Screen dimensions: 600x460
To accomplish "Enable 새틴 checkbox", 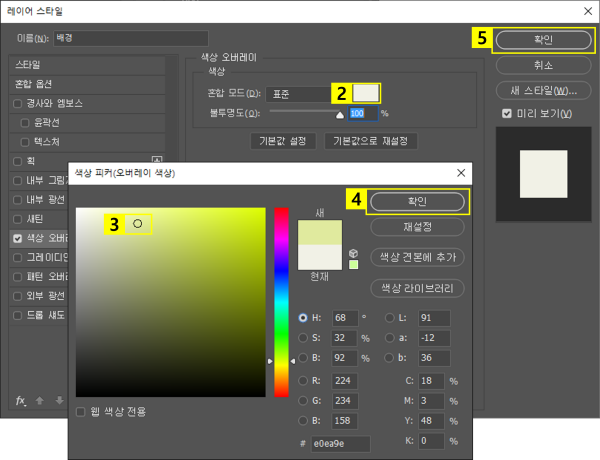I will click(x=17, y=219).
